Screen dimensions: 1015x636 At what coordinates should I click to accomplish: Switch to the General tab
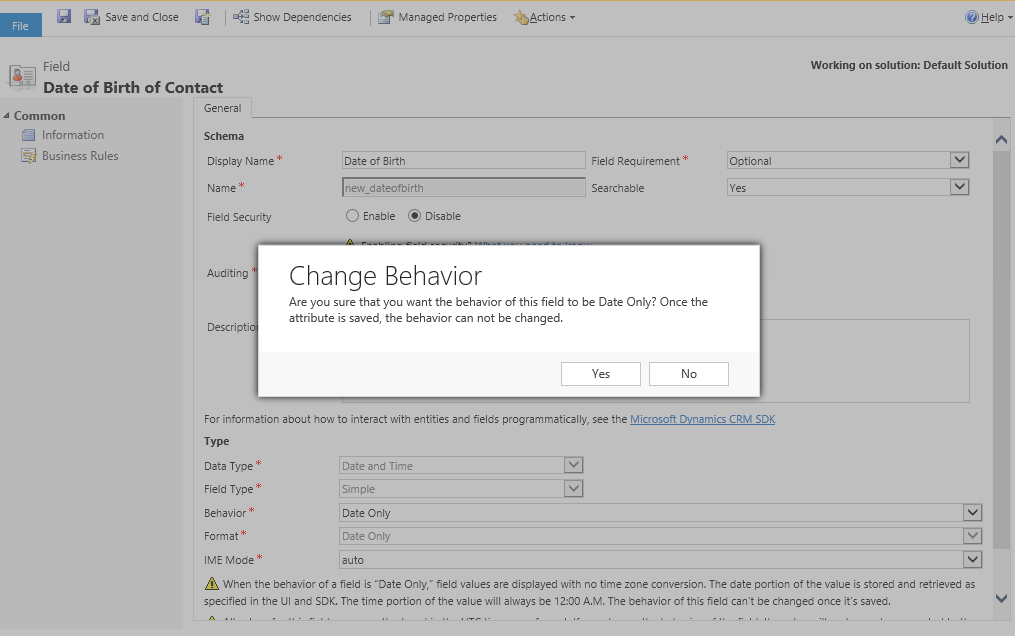[x=223, y=108]
